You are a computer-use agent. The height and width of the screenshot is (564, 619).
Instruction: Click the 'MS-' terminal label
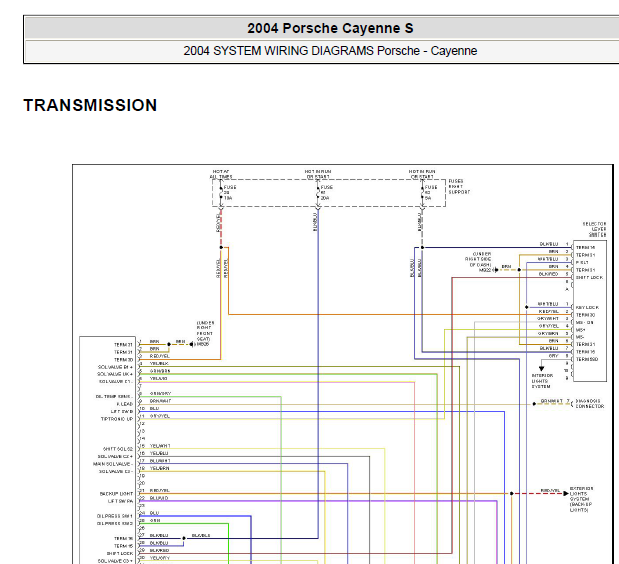(x=580, y=337)
